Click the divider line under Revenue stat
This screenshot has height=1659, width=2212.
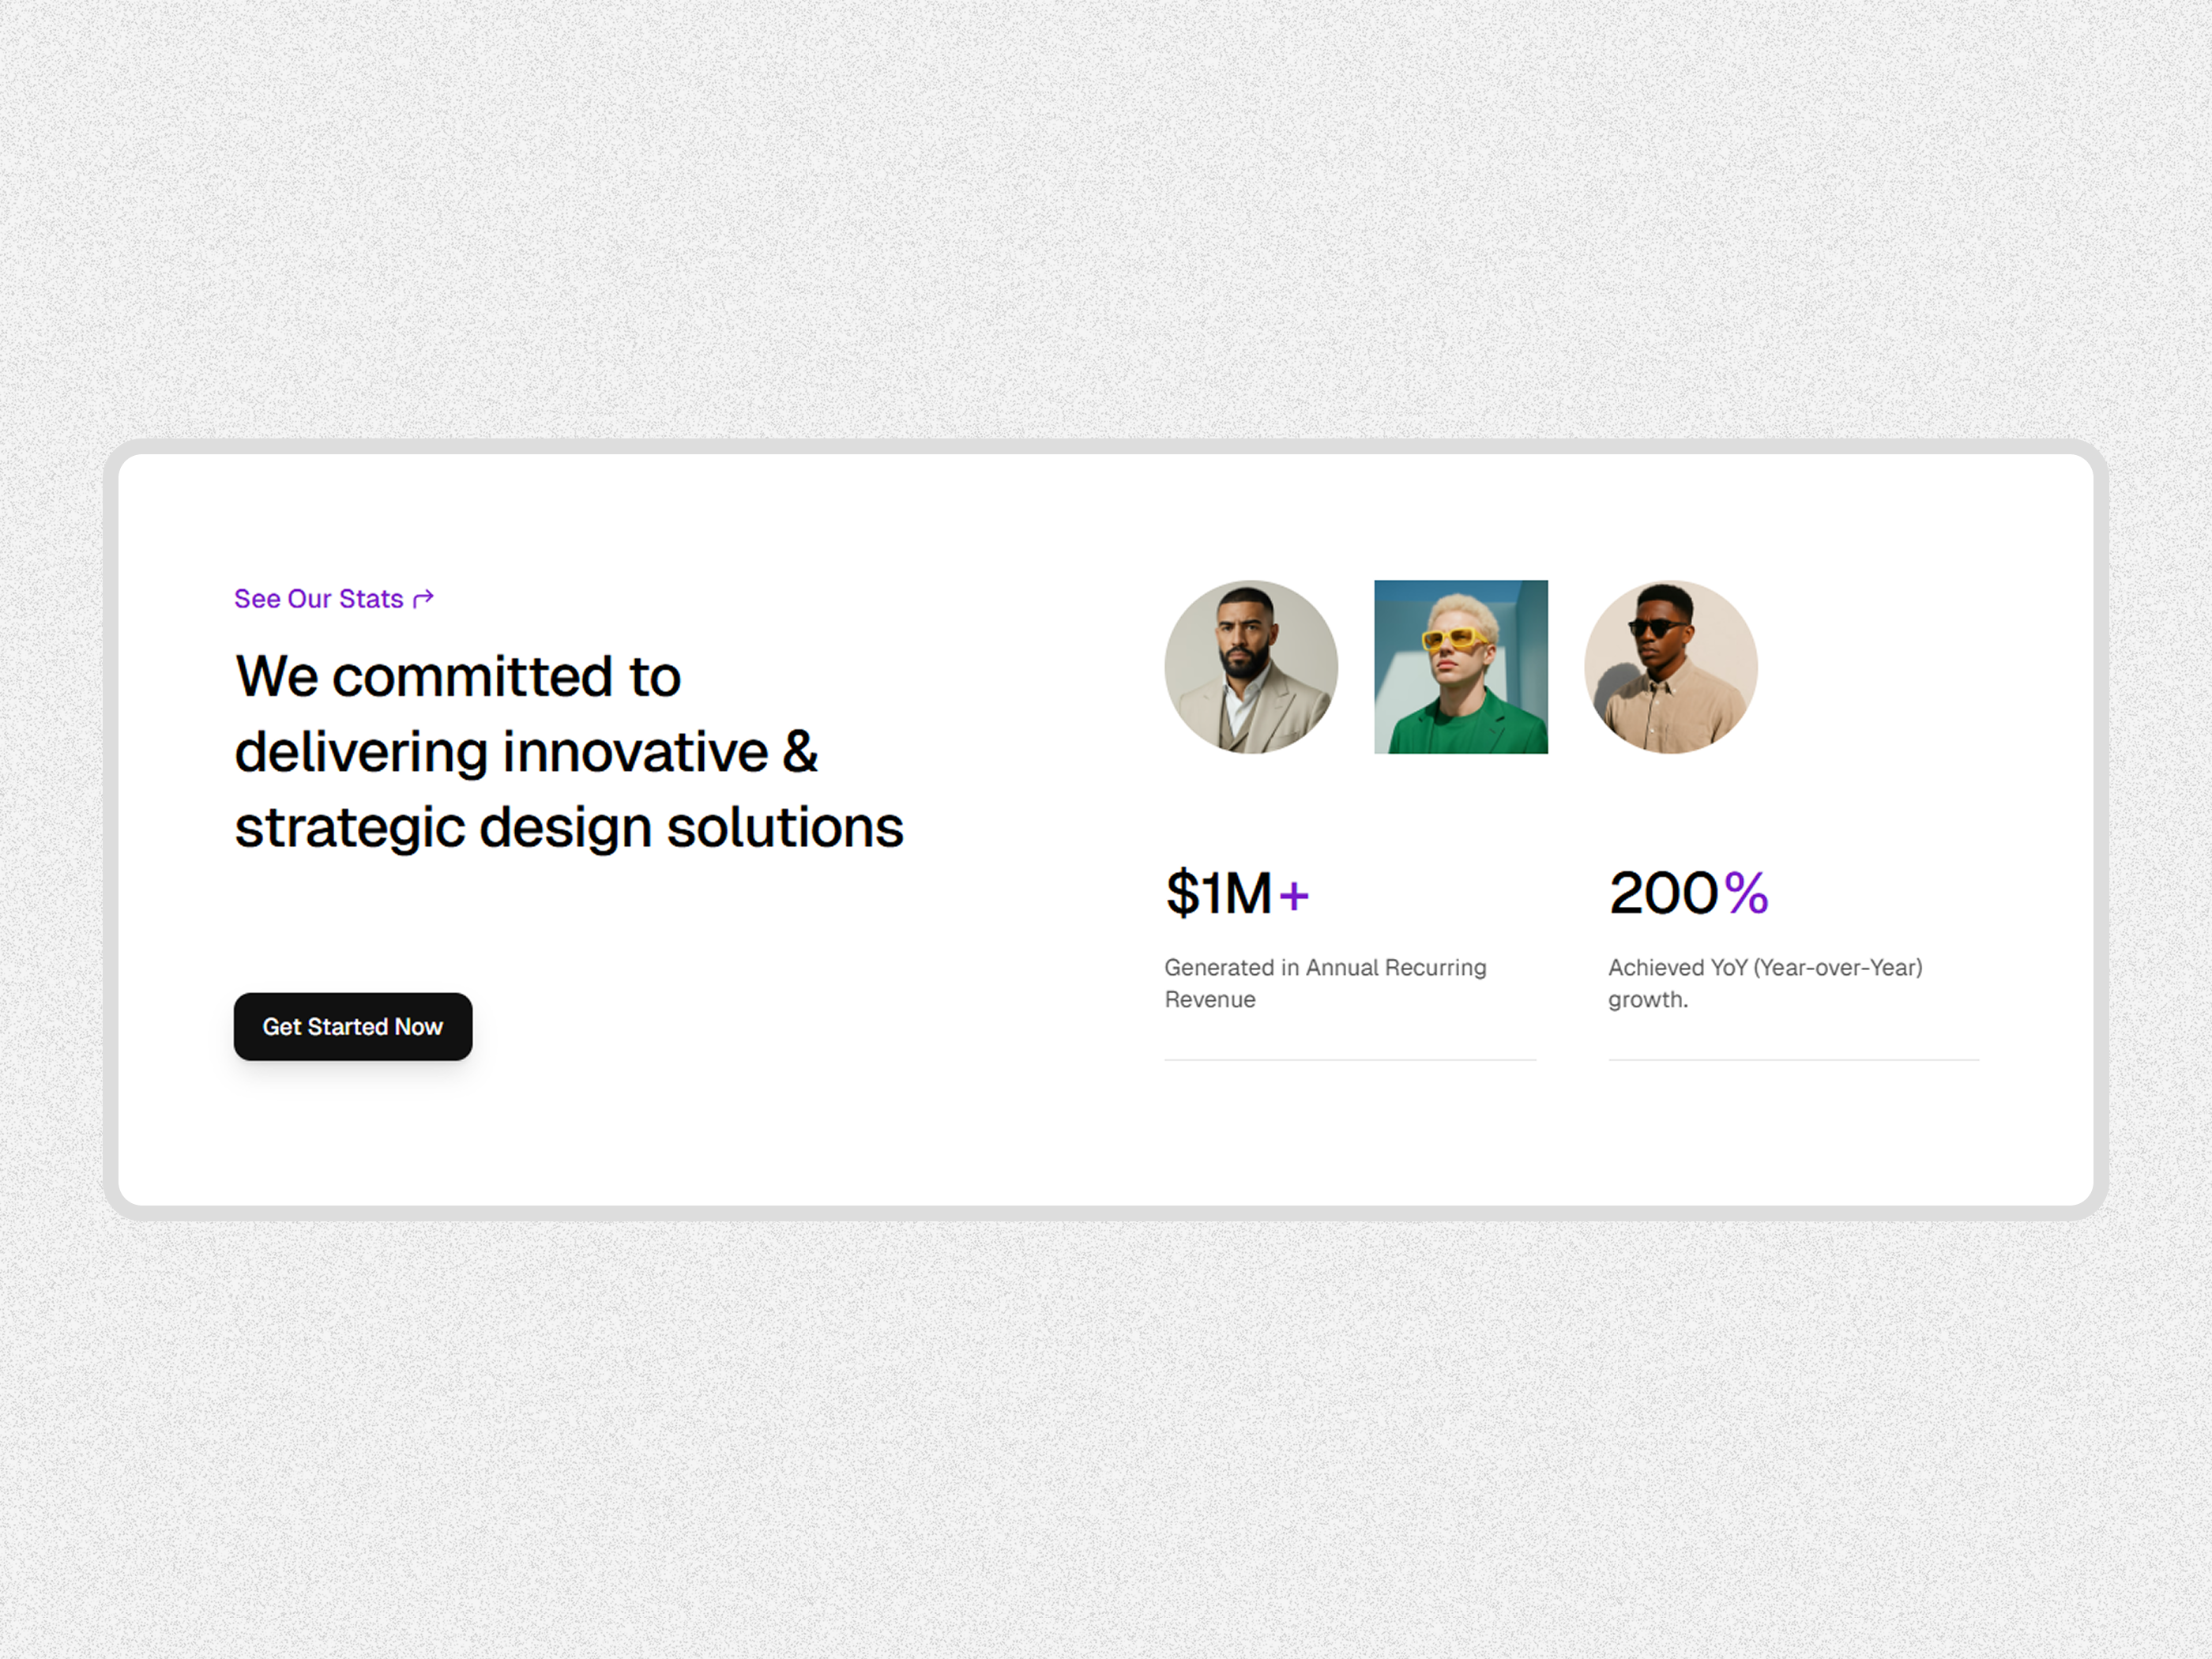[x=1350, y=1060]
